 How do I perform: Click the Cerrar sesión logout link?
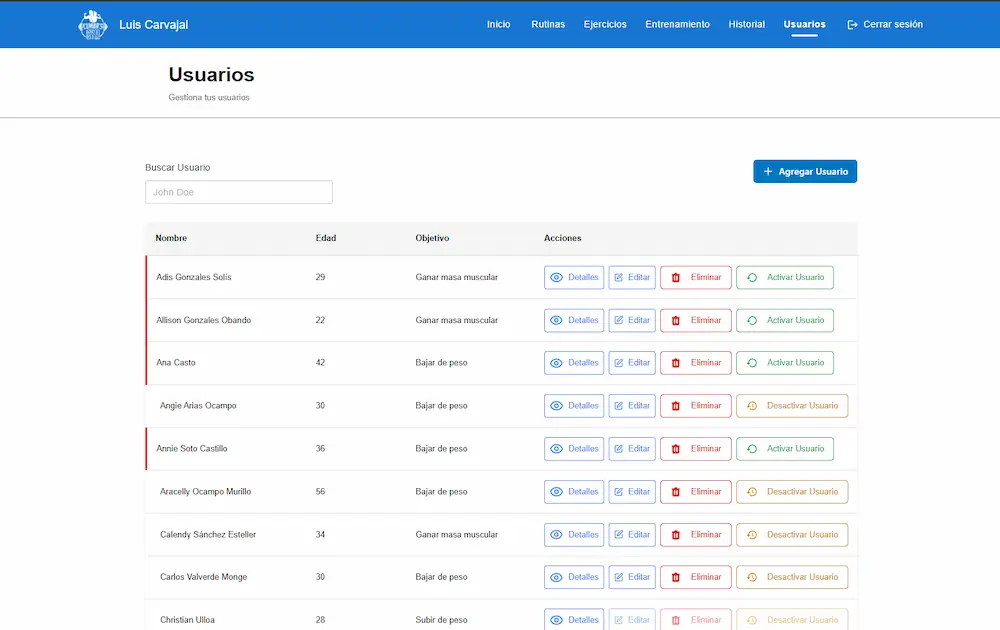(885, 24)
